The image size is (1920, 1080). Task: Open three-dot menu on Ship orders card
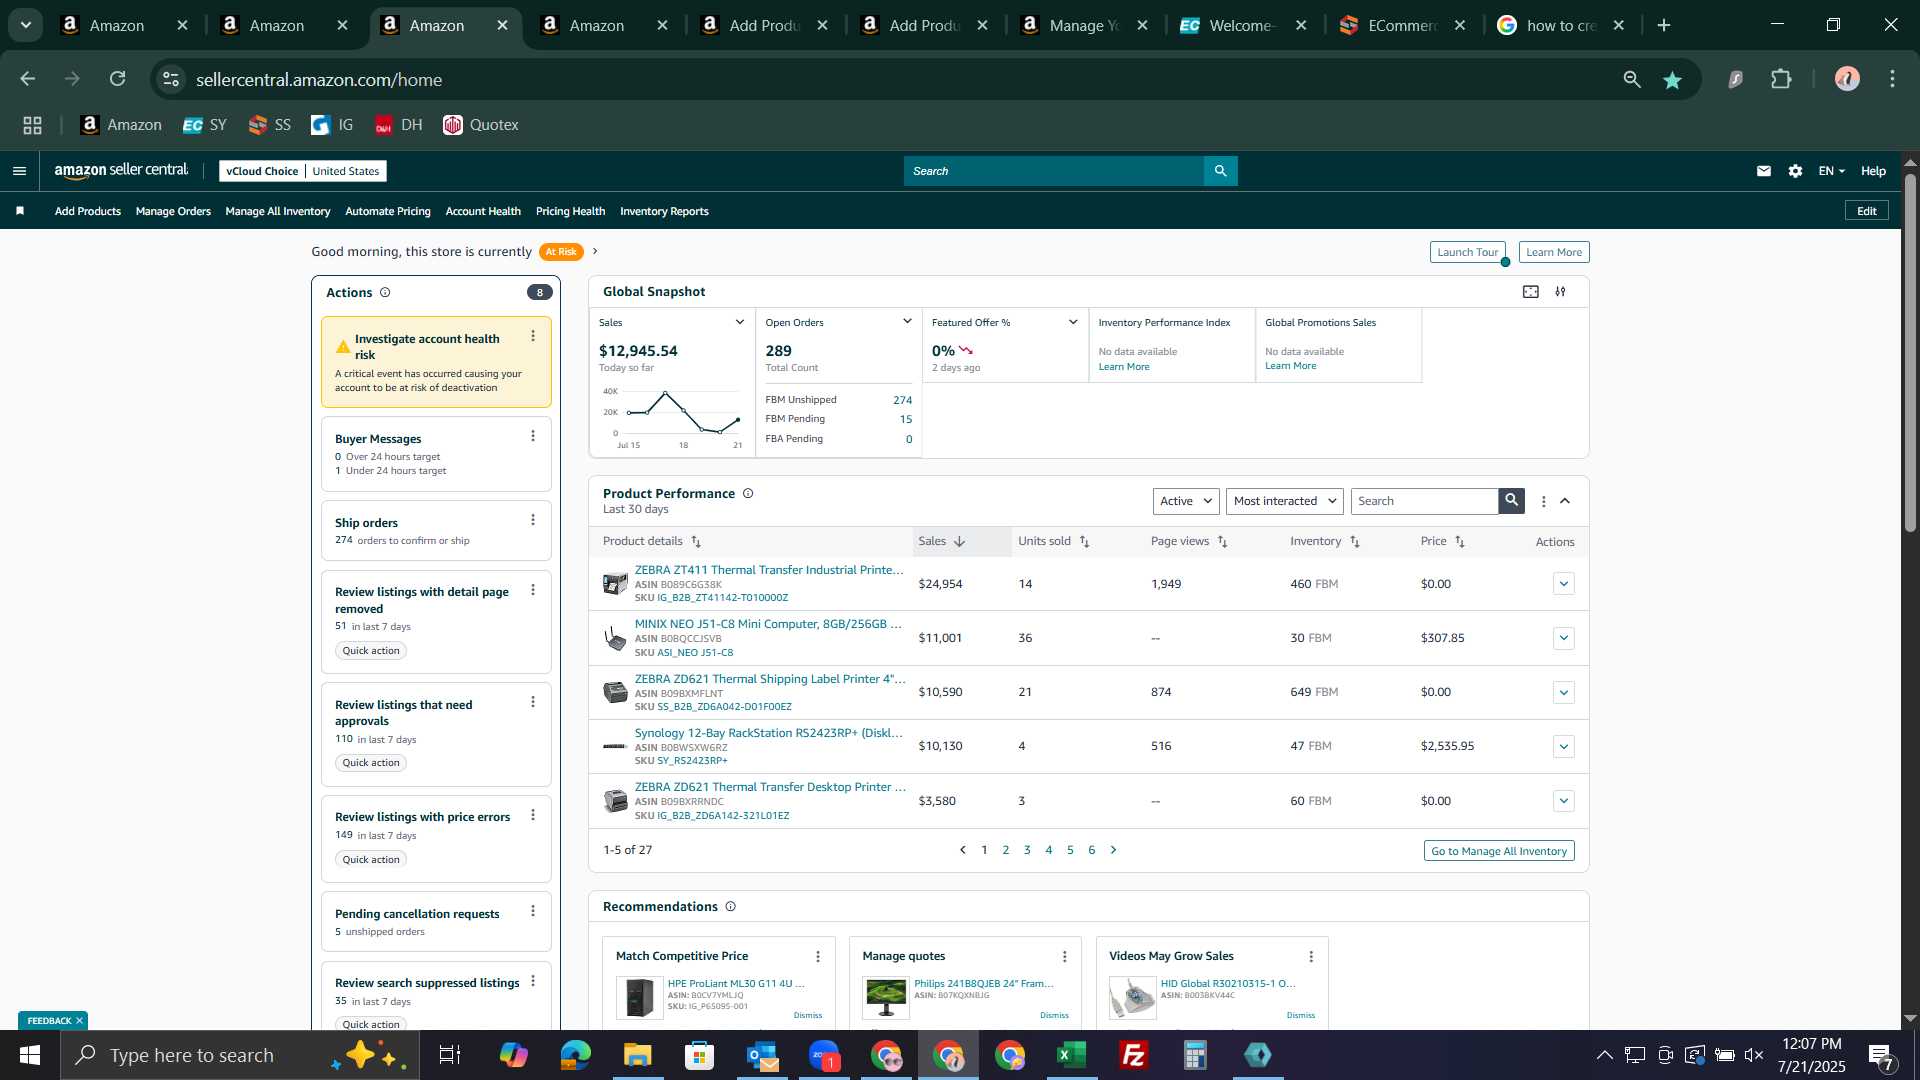[x=533, y=520]
